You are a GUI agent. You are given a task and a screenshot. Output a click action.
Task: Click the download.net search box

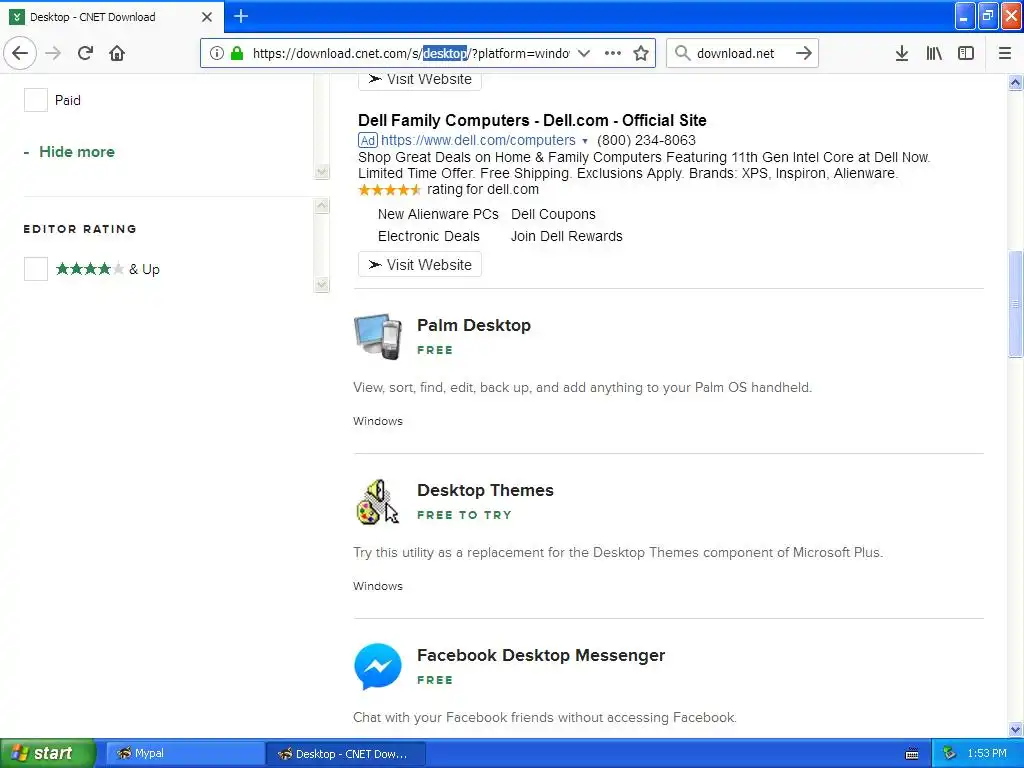click(x=741, y=53)
